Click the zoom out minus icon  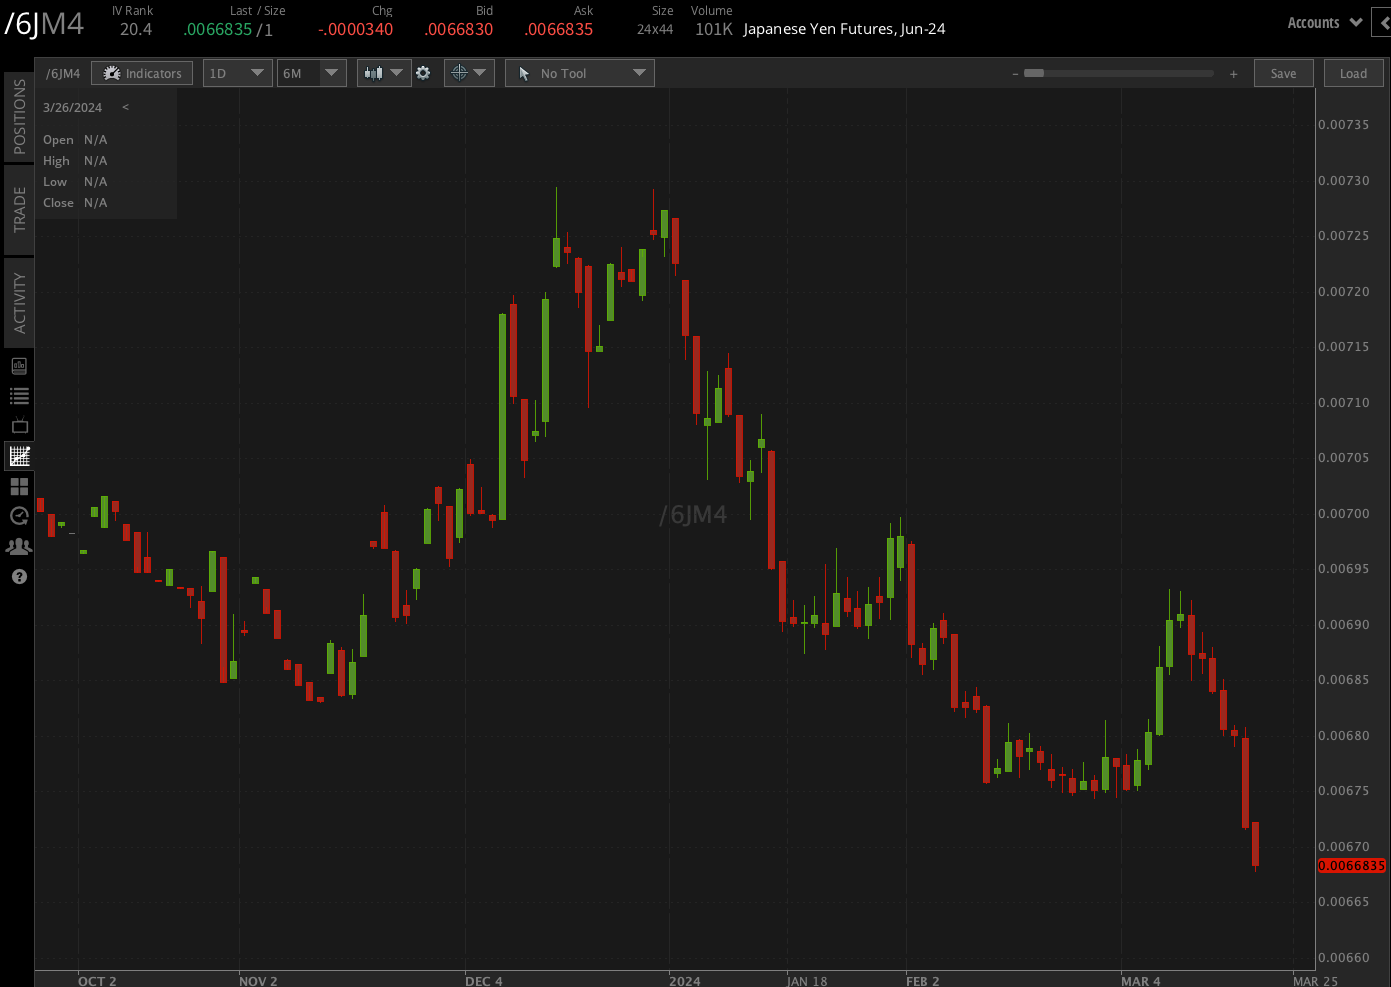point(1015,74)
